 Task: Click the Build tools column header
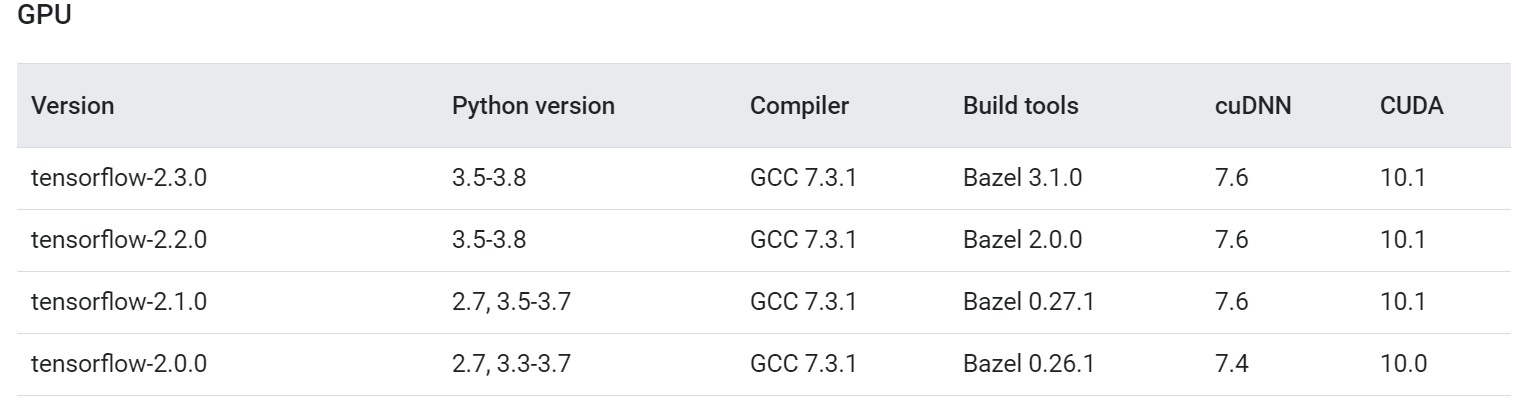(1021, 106)
